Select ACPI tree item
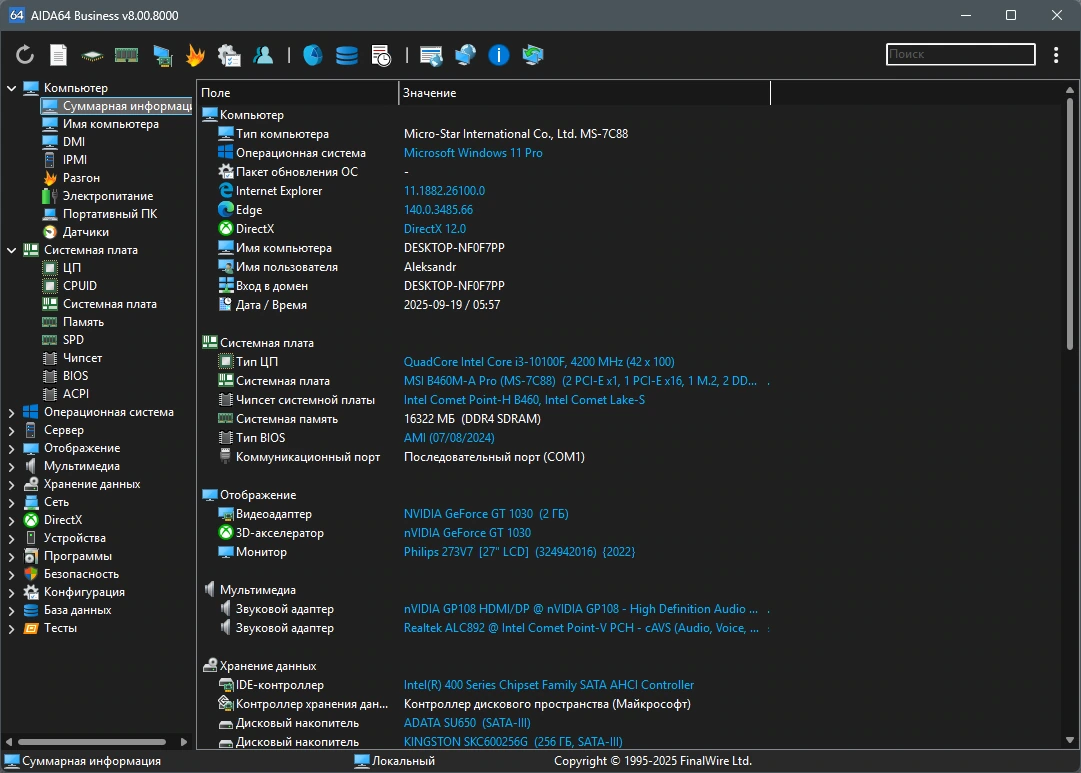This screenshot has height=773, width=1081. [76, 394]
